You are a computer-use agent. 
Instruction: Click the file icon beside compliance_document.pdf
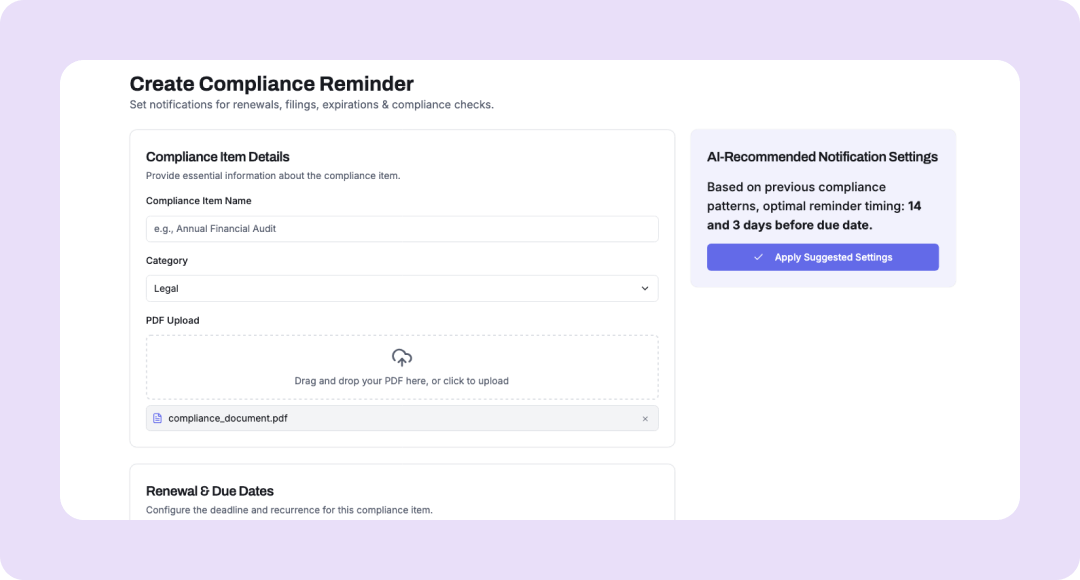pyautogui.click(x=157, y=418)
